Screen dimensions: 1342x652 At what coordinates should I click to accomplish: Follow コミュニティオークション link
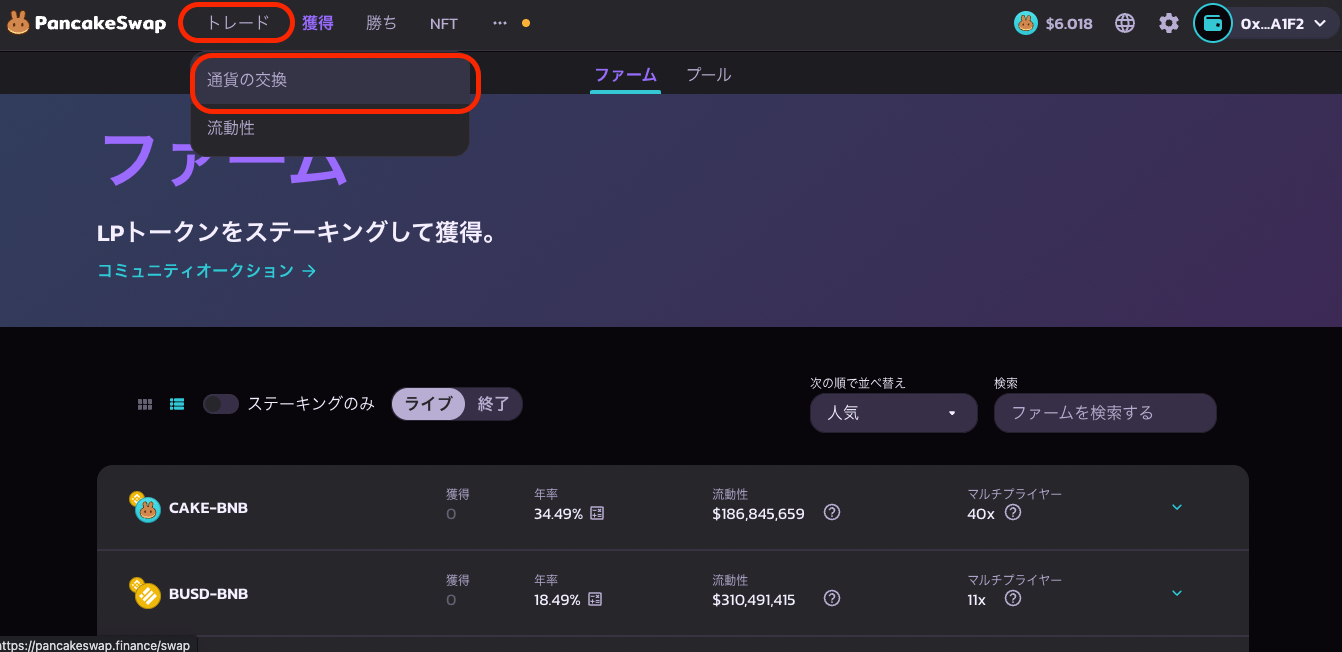207,271
